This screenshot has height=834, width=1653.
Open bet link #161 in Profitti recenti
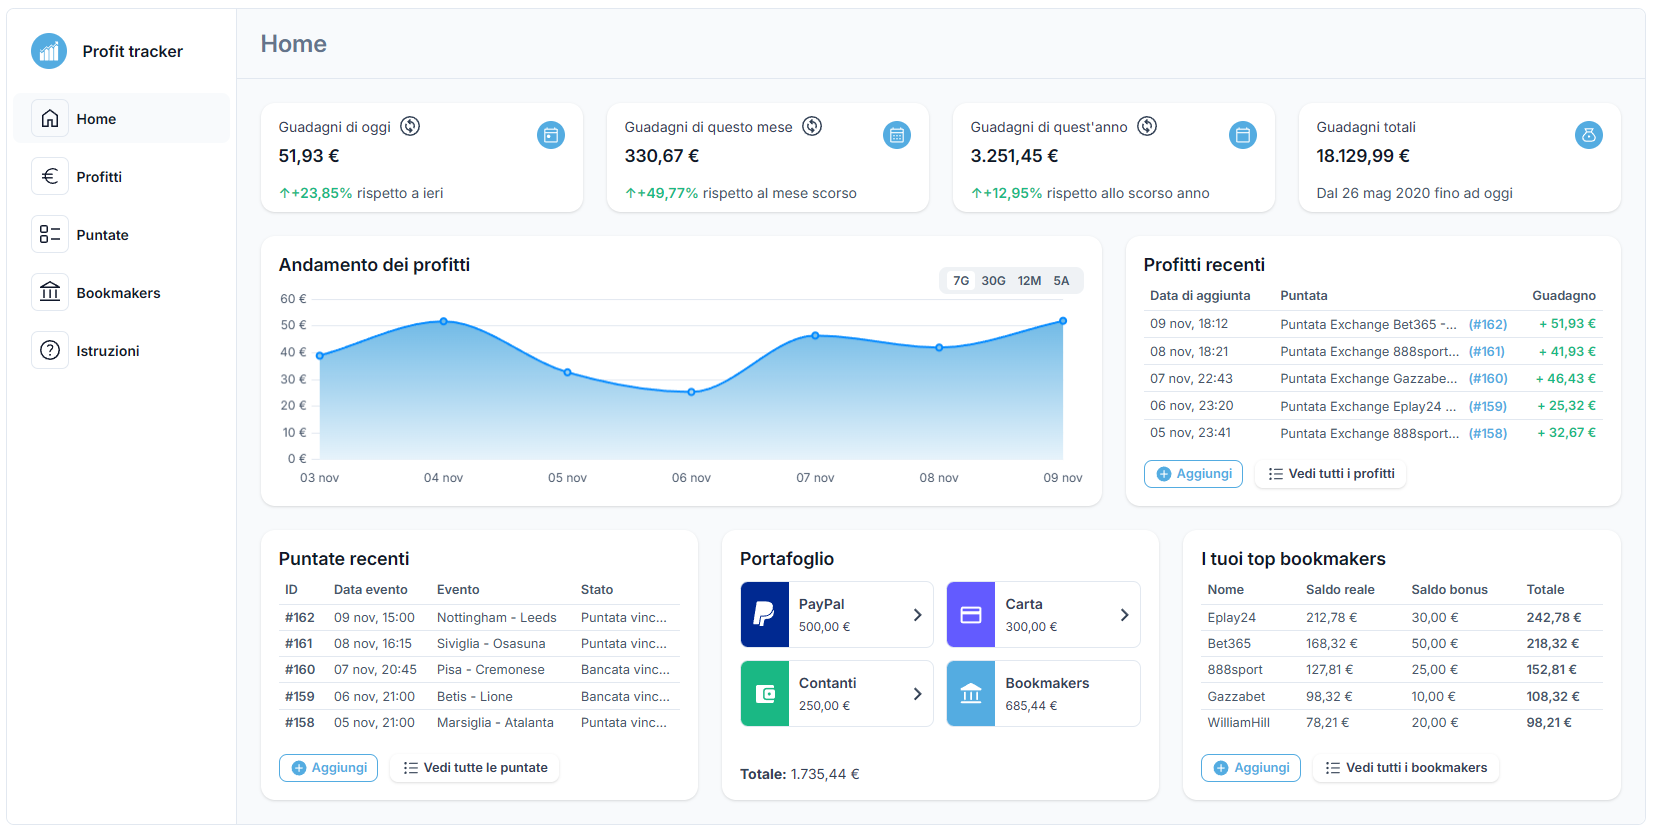click(x=1487, y=352)
